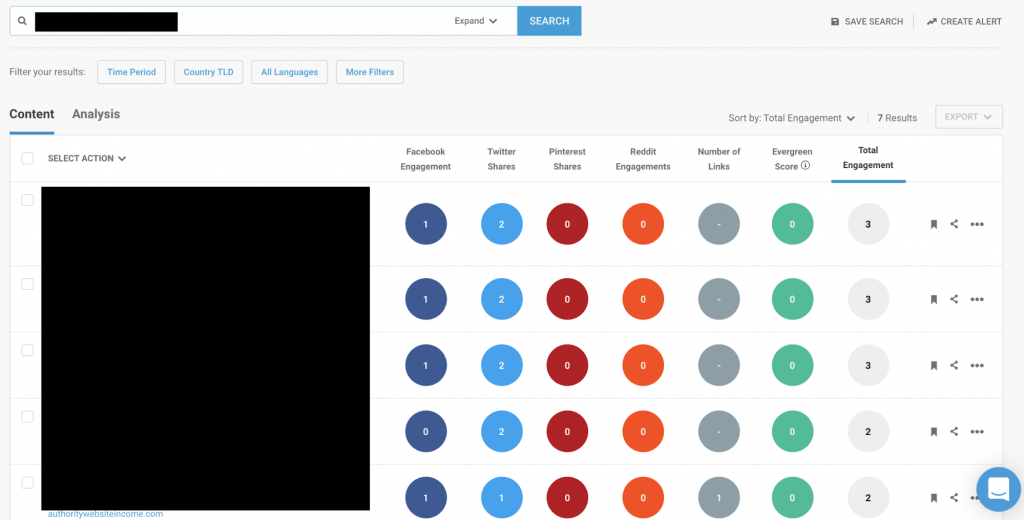
Task: Share the result with zero Facebook engagement
Action: coord(954,431)
